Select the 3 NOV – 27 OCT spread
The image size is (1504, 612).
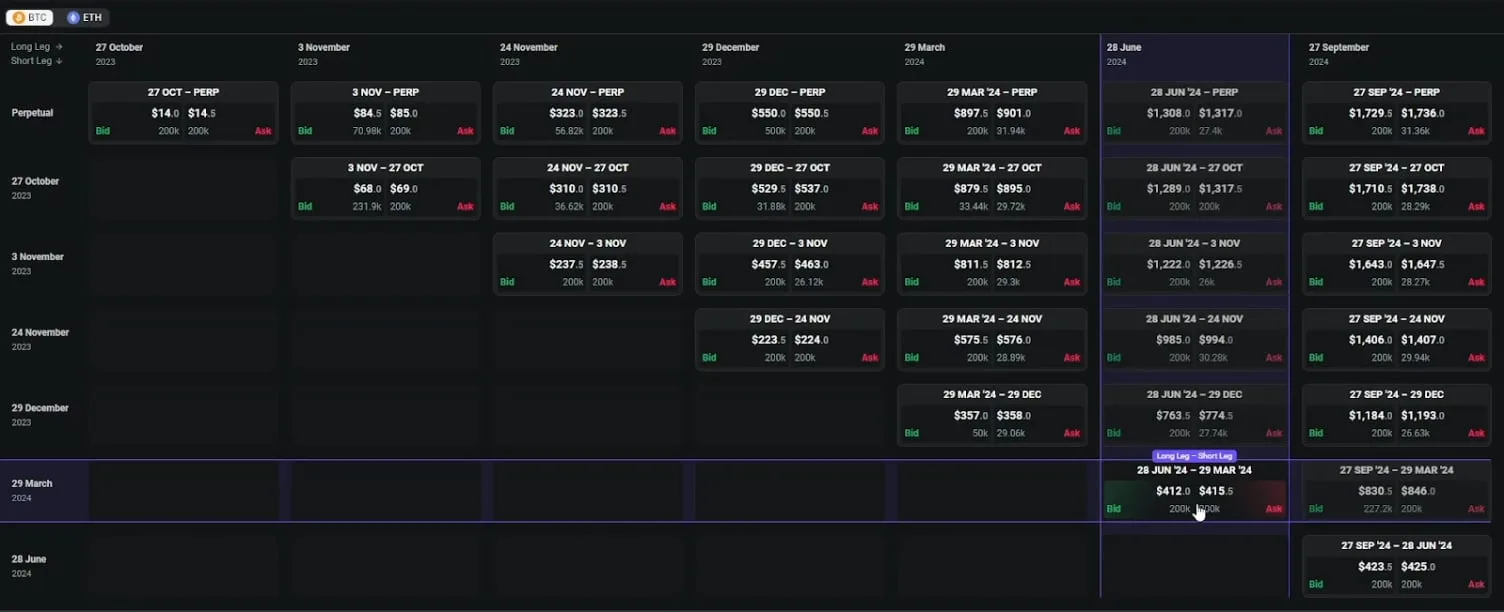click(386, 188)
